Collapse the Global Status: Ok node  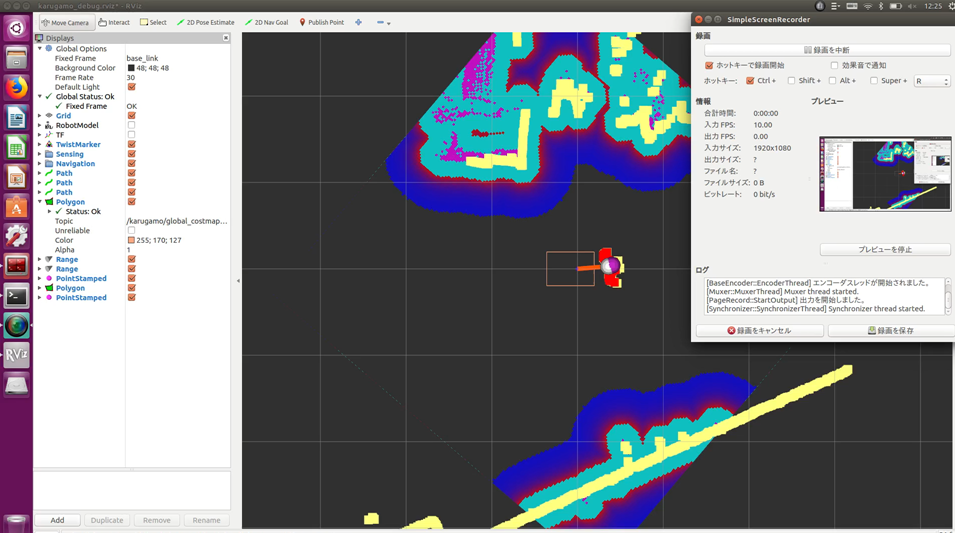(x=40, y=96)
